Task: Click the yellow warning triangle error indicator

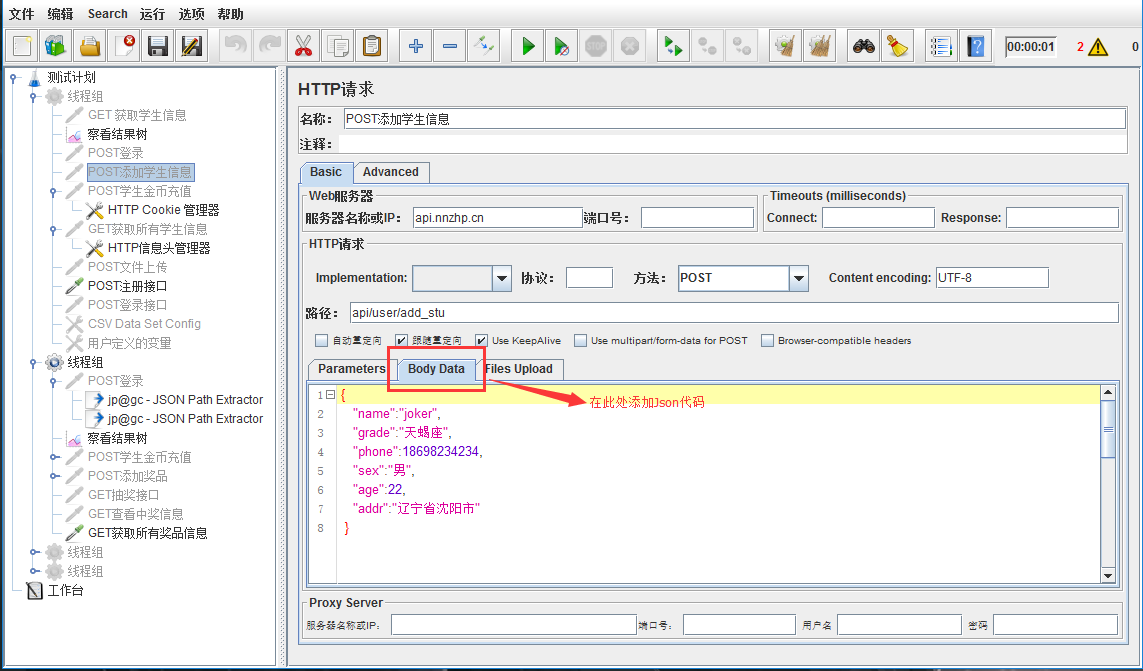Action: pos(1098,47)
